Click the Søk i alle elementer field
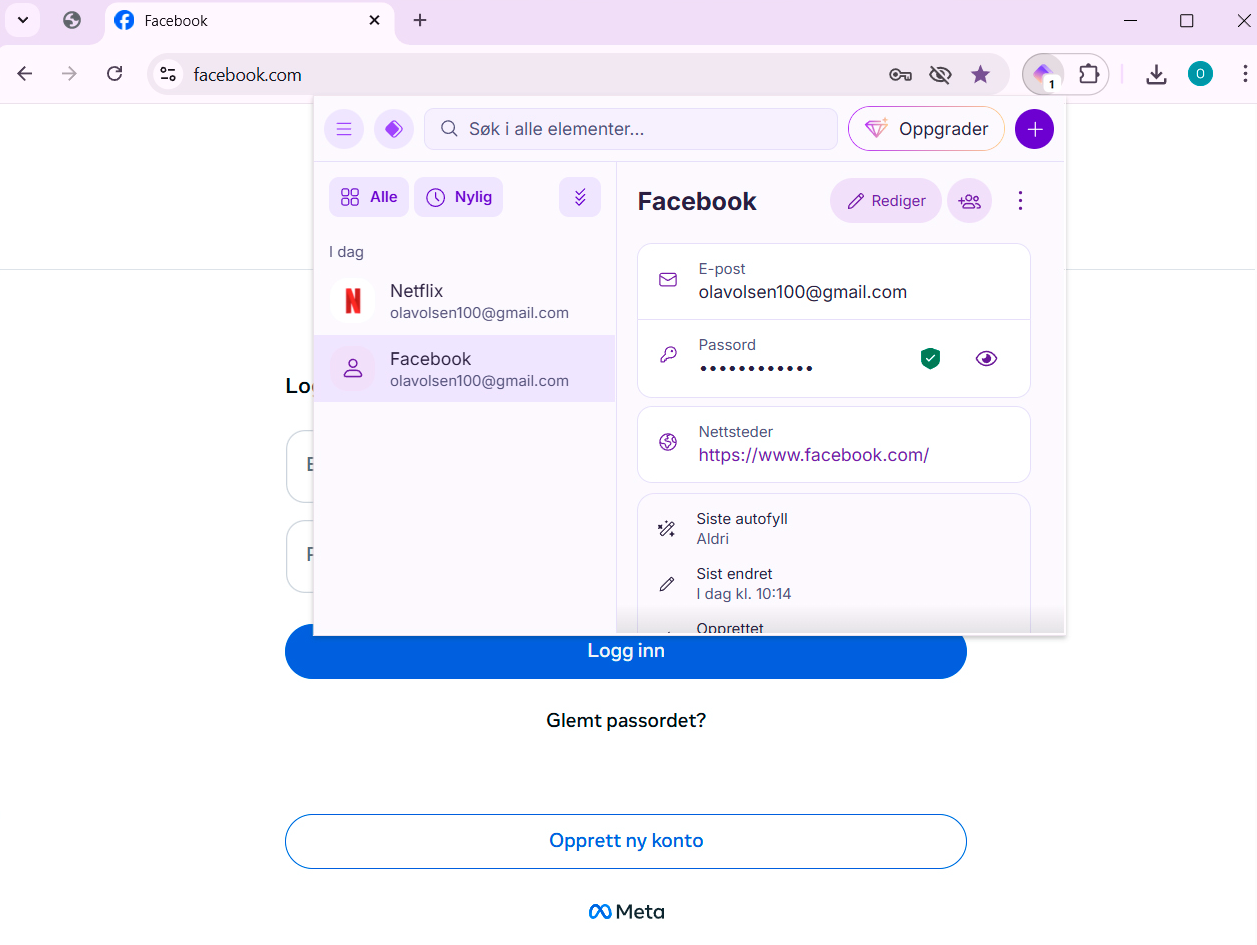The width and height of the screenshot is (1257, 945). click(631, 129)
